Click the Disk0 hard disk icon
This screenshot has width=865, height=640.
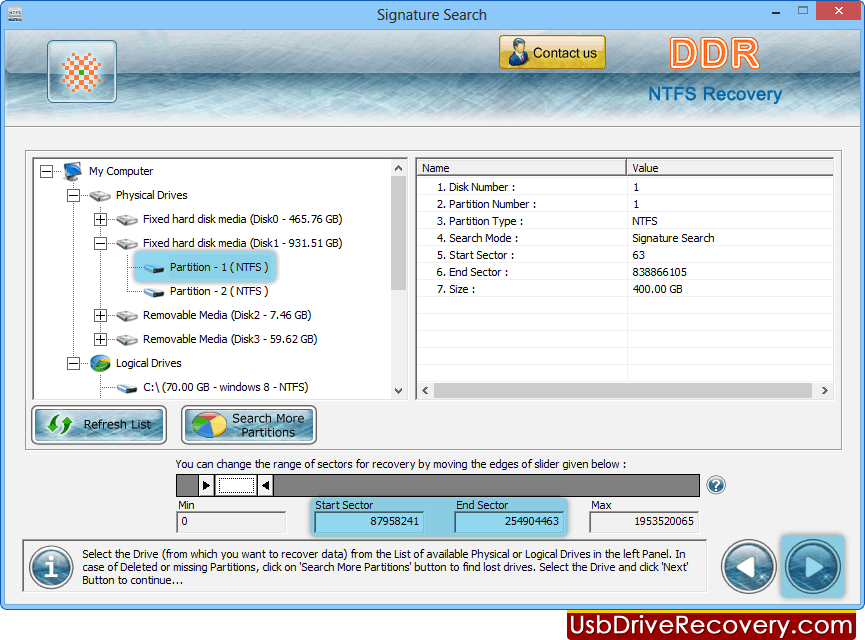pos(127,220)
